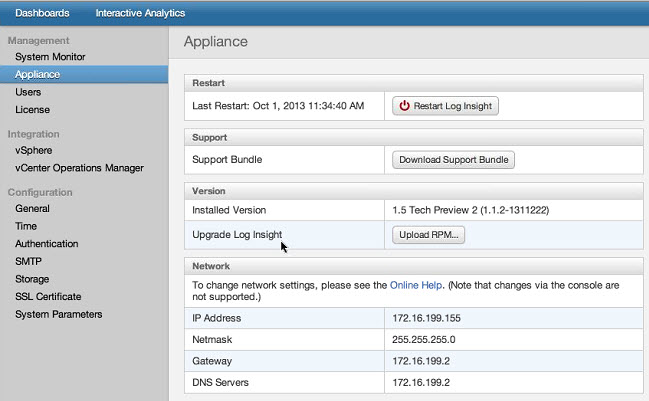Open vCenter Operations Manager integration
649x401 pixels.
click(x=79, y=168)
